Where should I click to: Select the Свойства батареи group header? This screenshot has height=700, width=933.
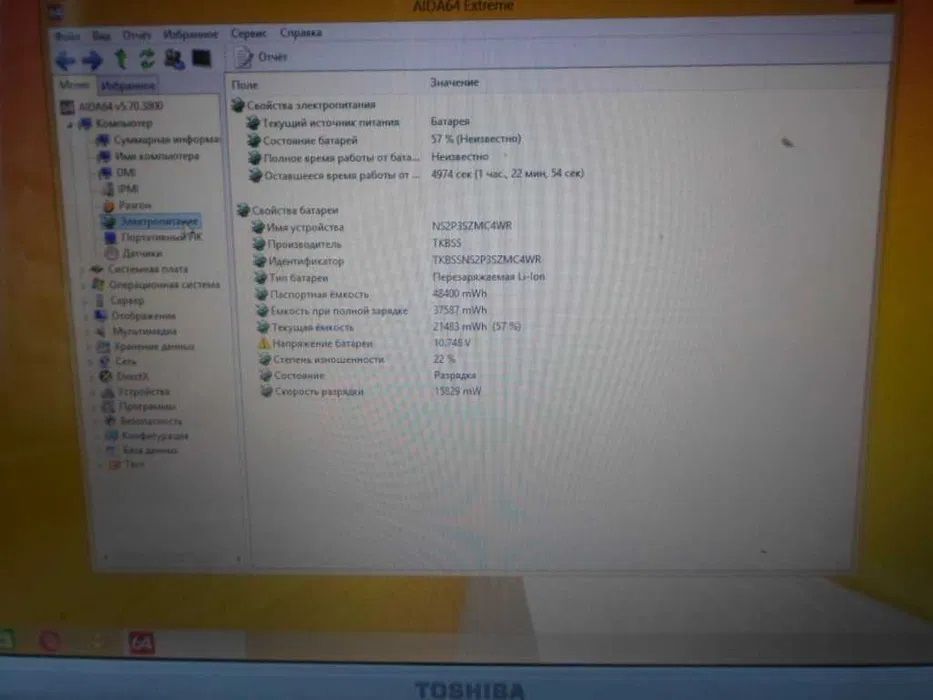[x=288, y=210]
